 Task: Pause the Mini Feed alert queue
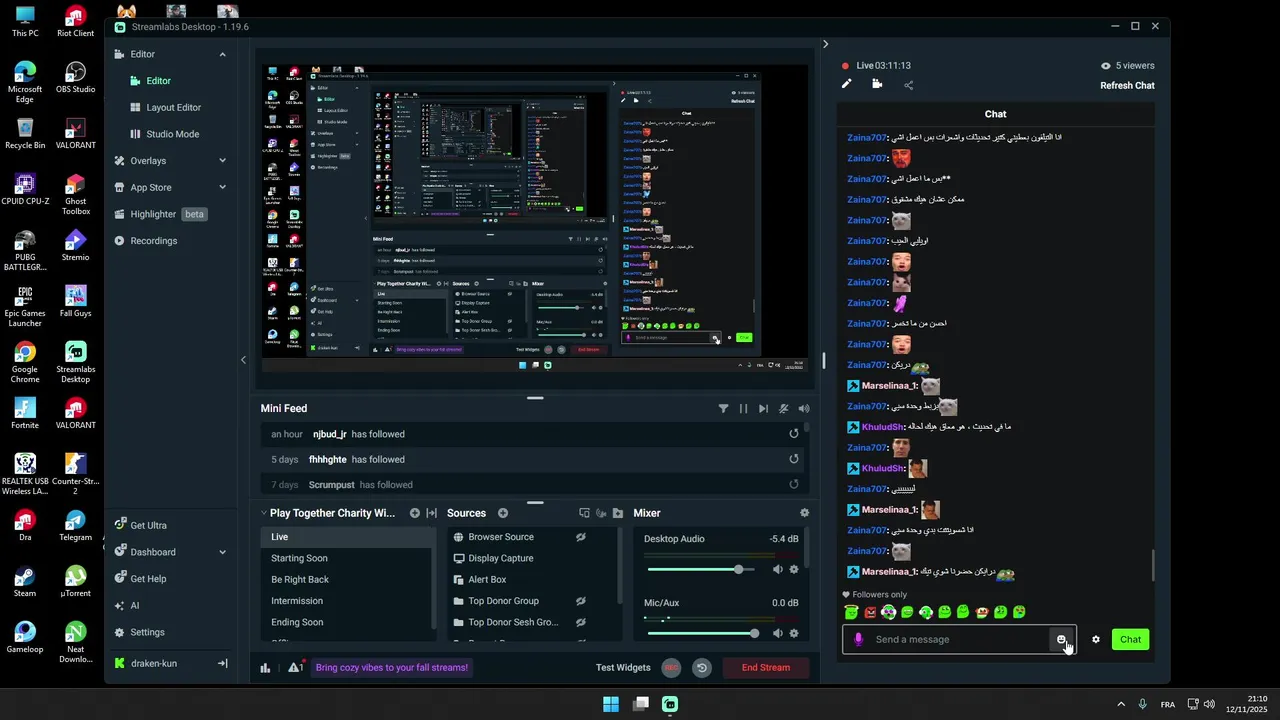tap(743, 408)
